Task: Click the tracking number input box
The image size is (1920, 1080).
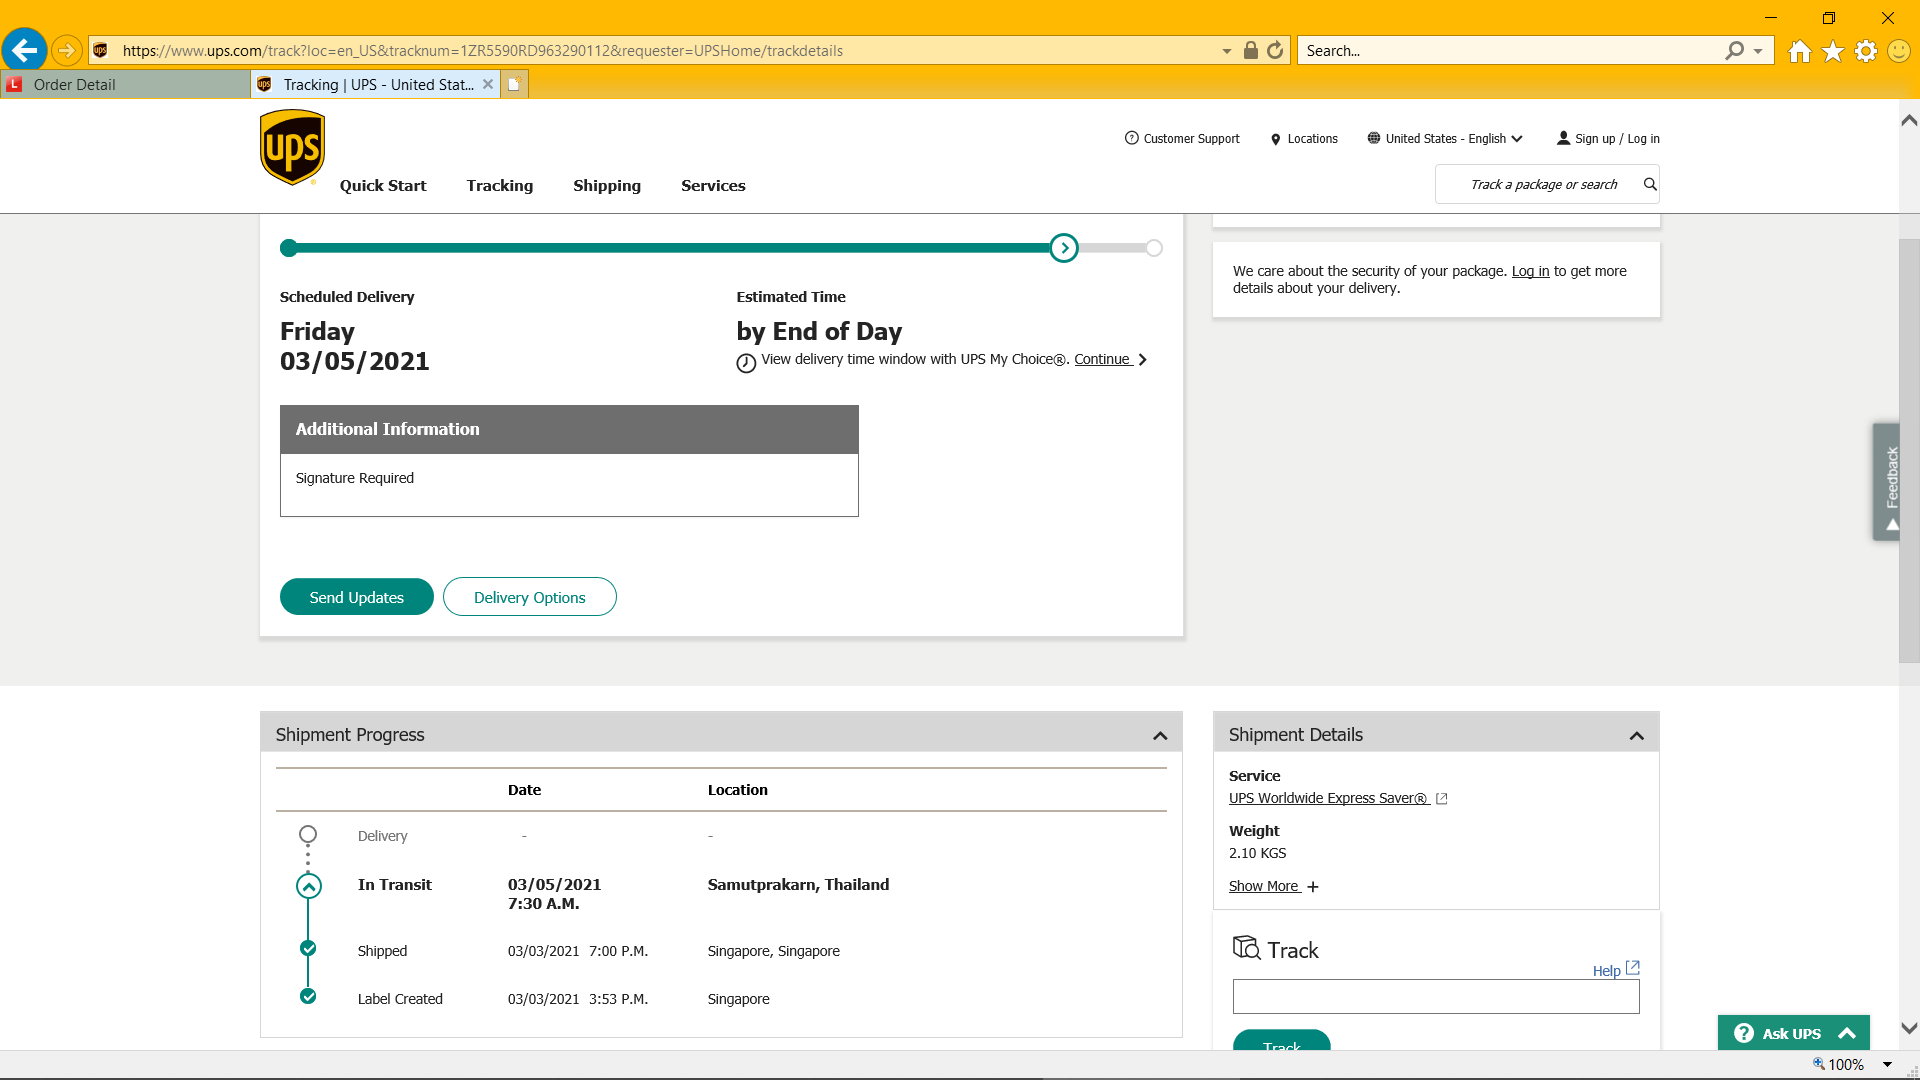Action: point(1436,997)
